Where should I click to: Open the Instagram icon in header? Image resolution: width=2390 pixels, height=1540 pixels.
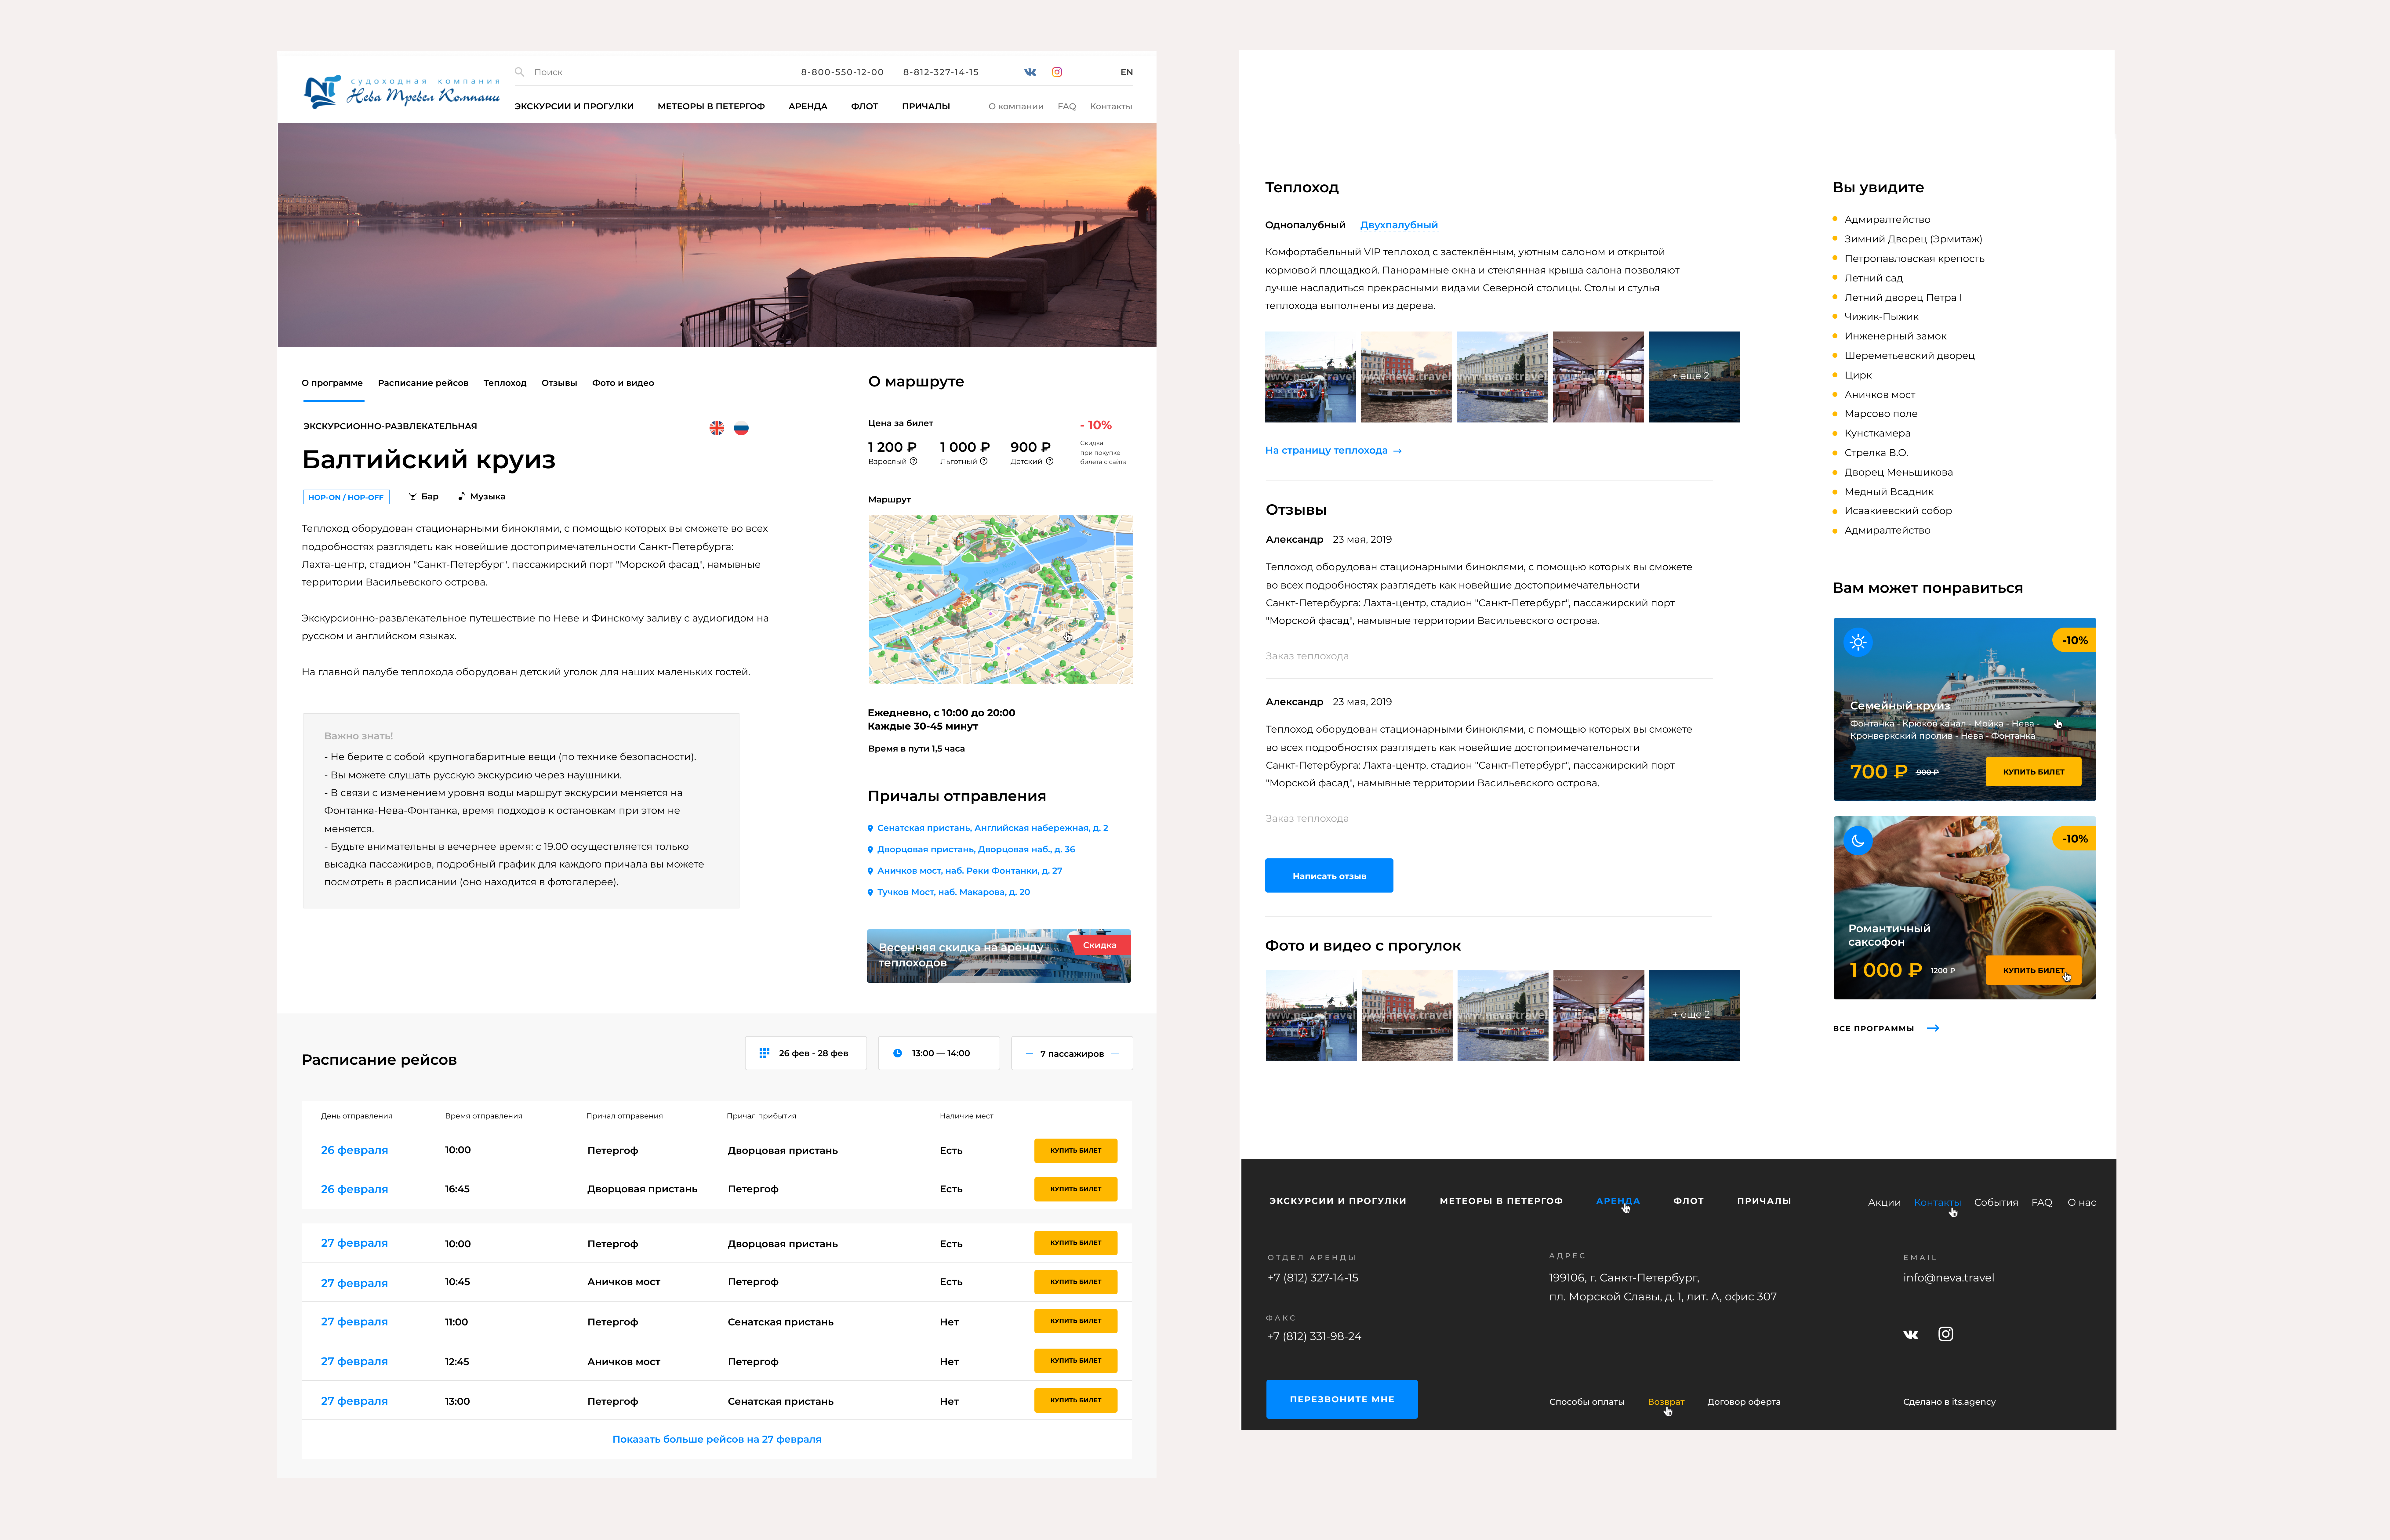pos(1057,72)
